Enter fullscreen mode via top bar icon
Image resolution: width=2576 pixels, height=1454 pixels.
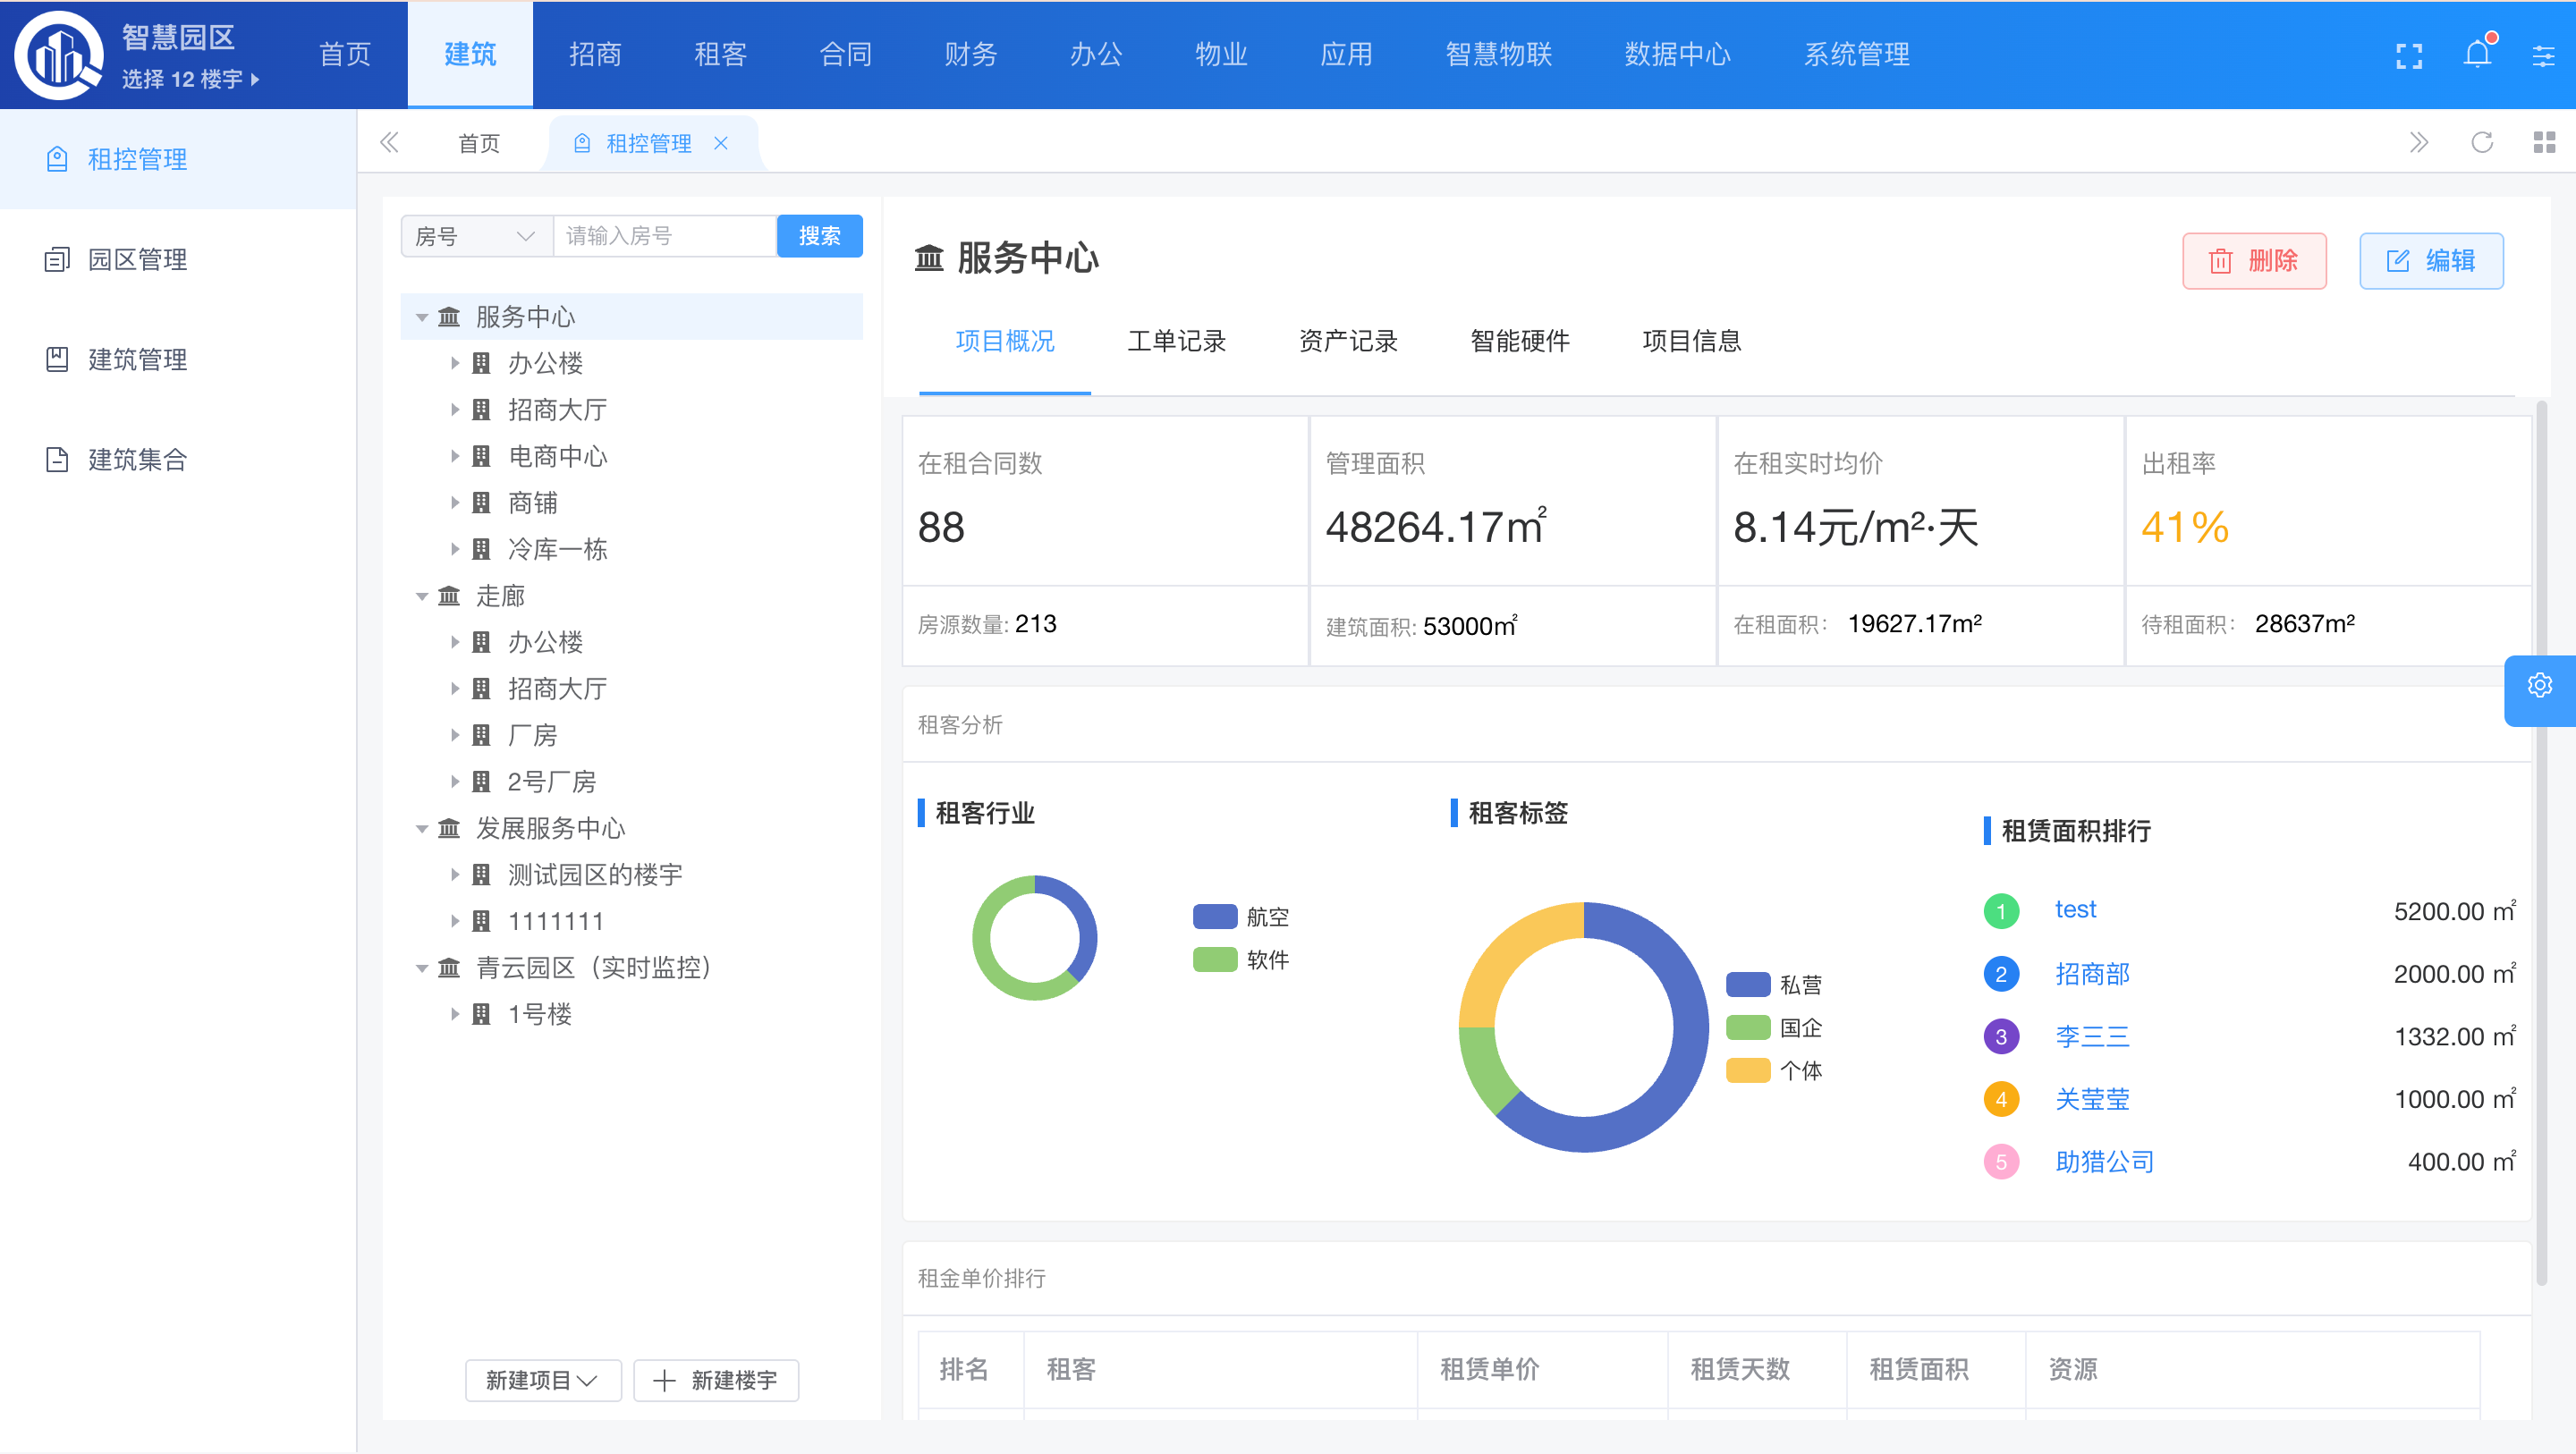[x=2409, y=56]
